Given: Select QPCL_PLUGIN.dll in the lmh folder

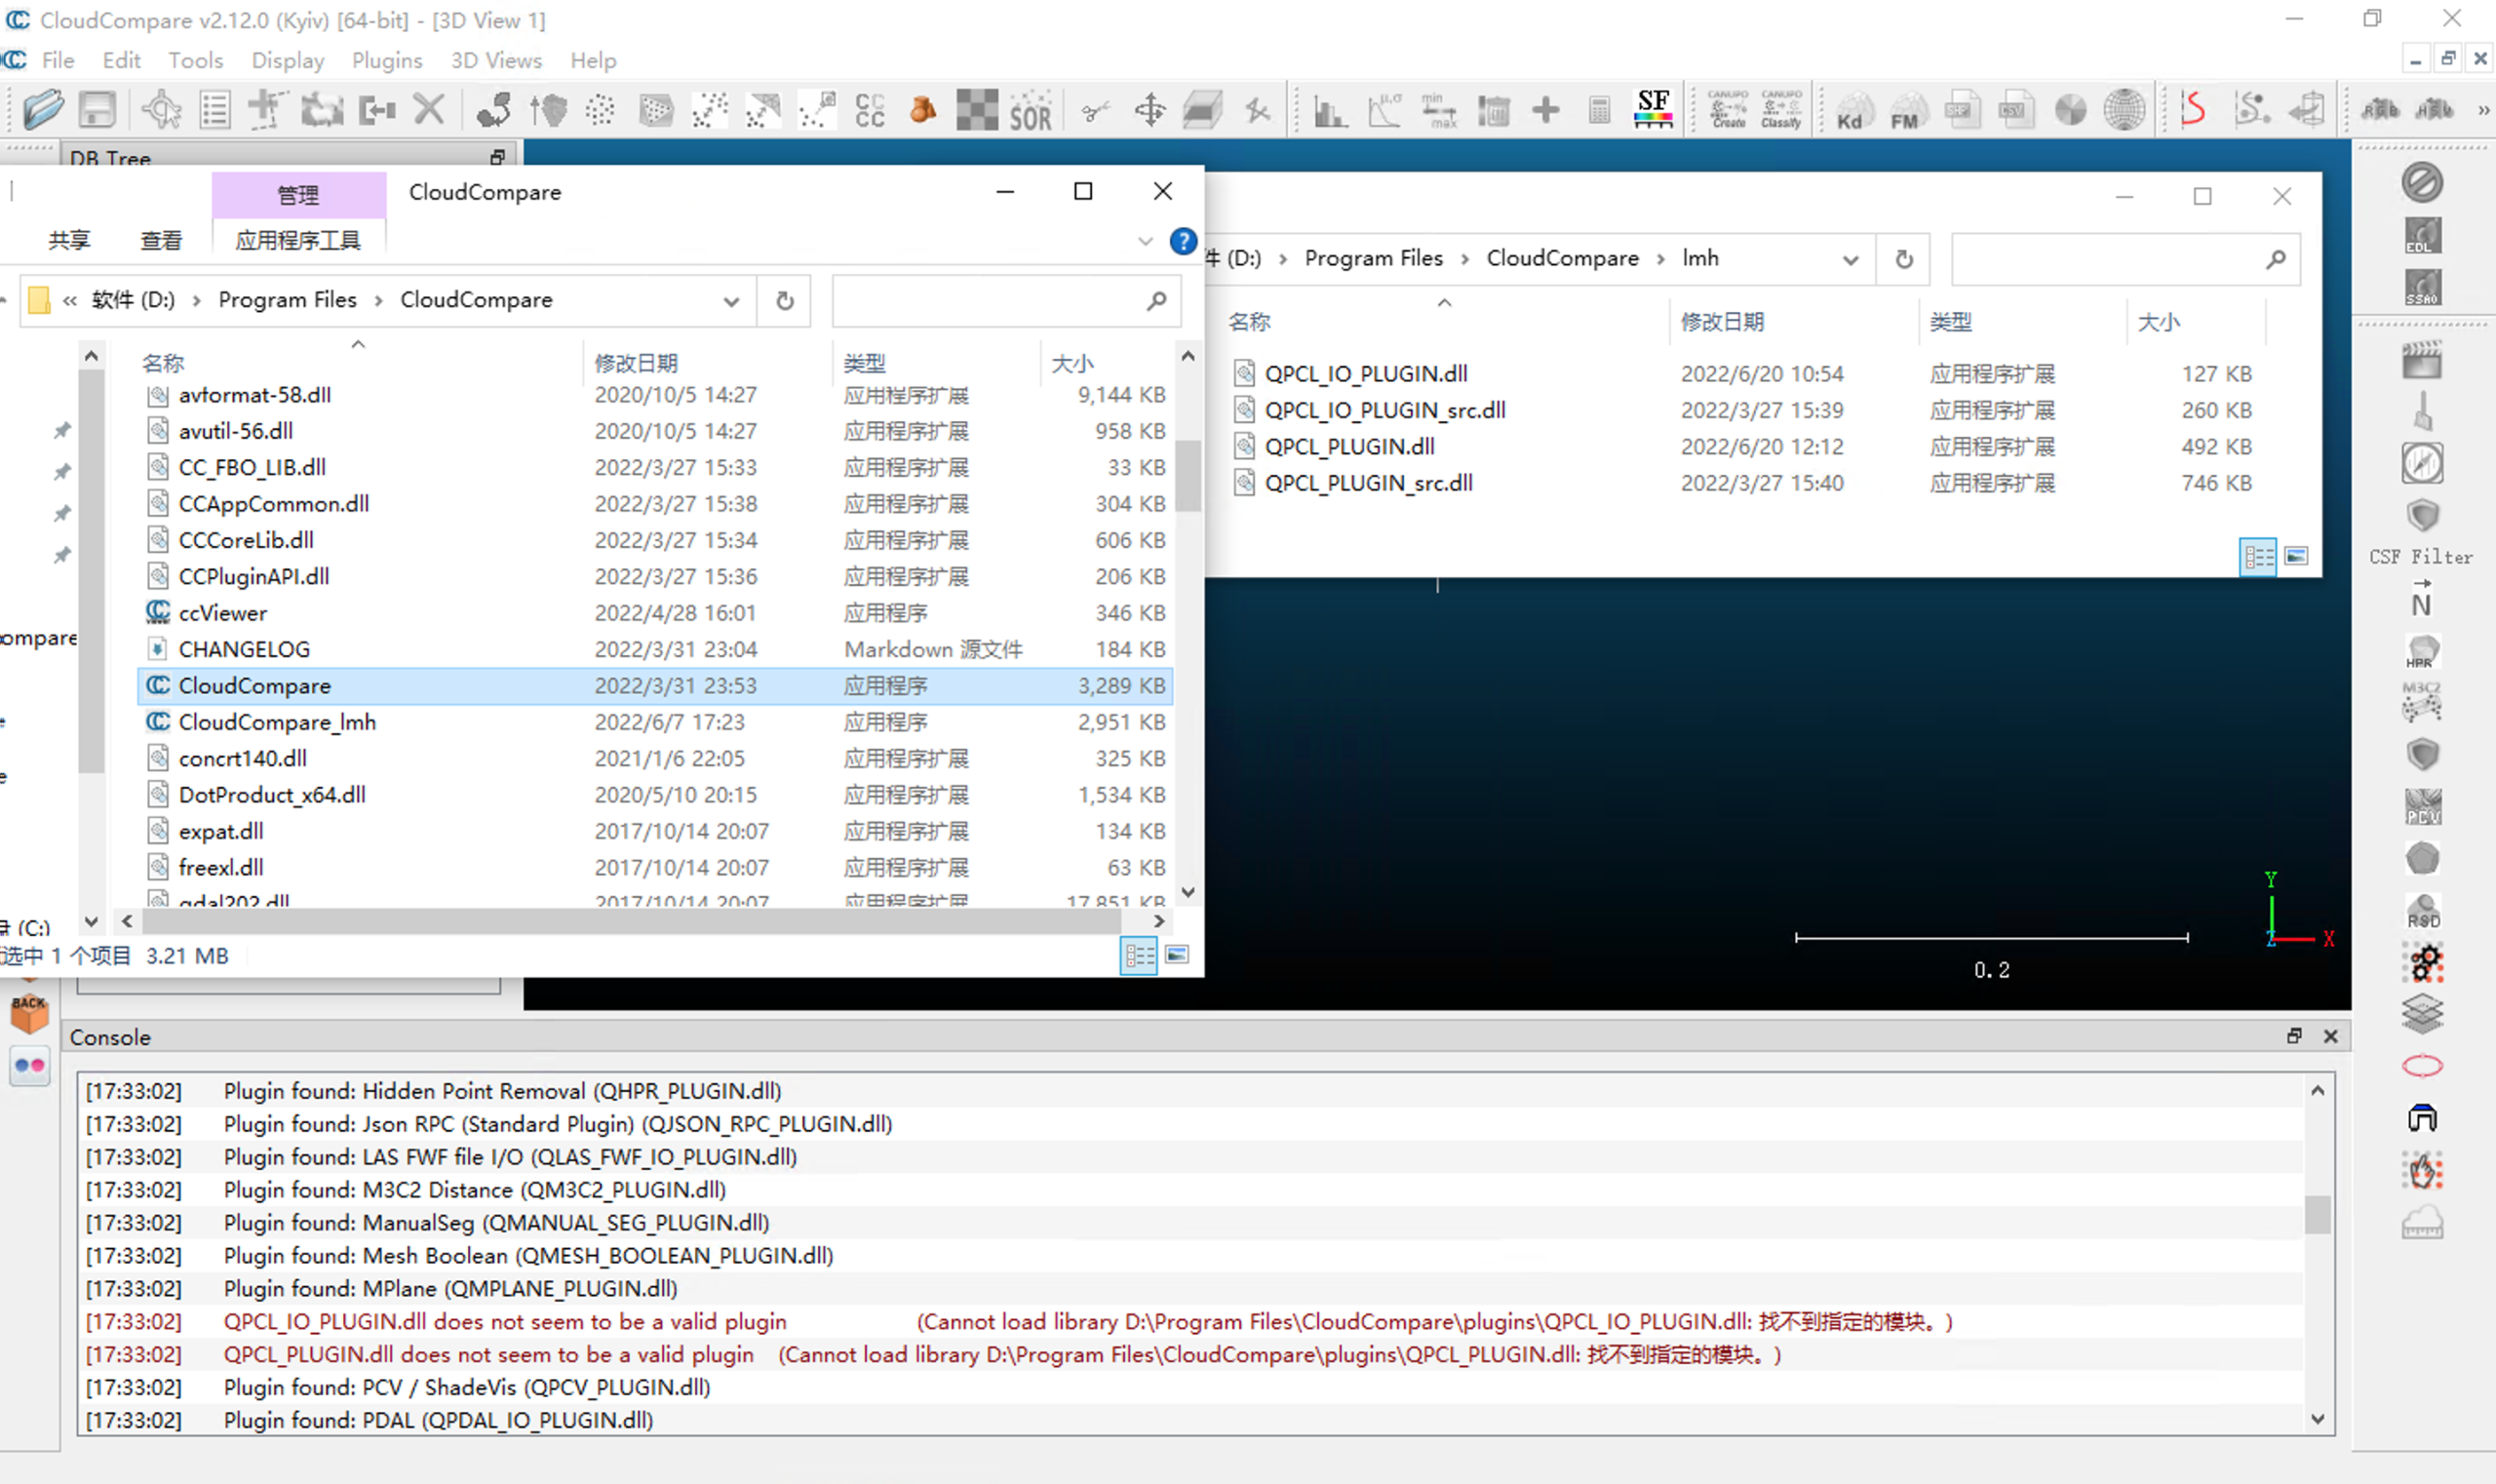Looking at the screenshot, I should point(1350,446).
